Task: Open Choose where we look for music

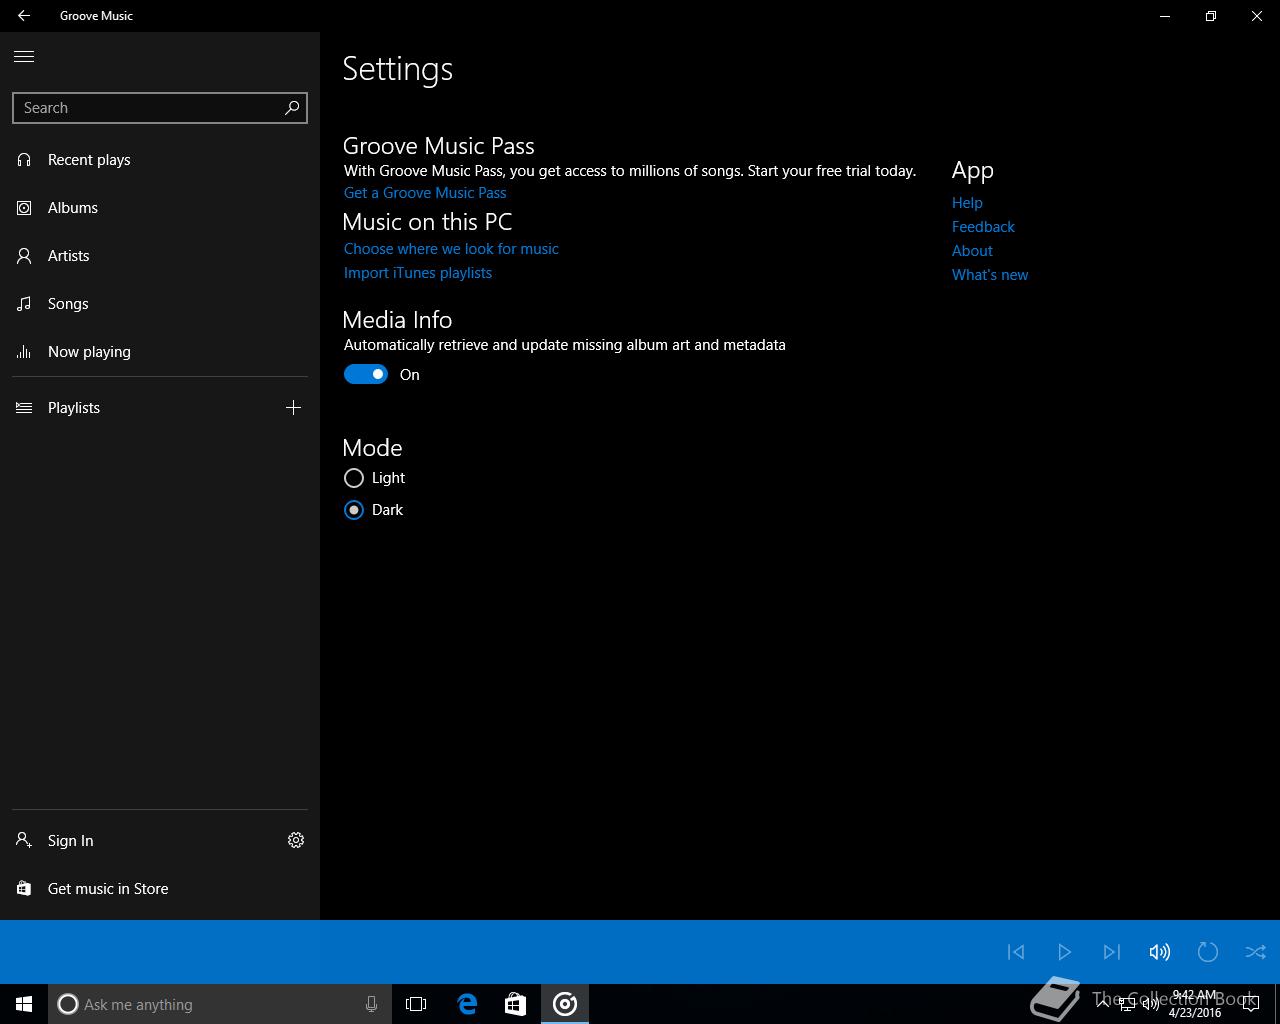Action: 451,249
